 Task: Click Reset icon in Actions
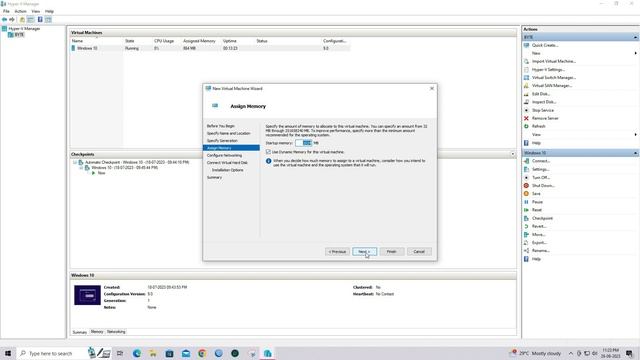coord(527,210)
